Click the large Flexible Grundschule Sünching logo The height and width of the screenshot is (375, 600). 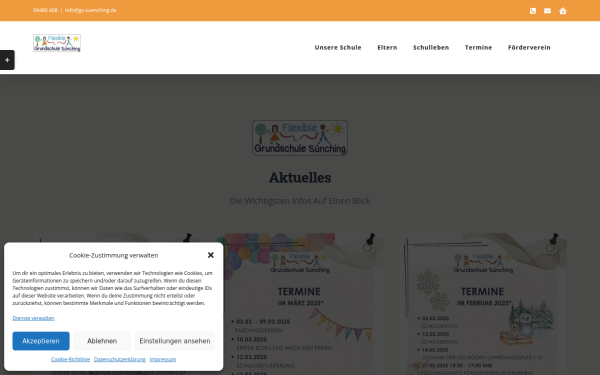coord(300,138)
